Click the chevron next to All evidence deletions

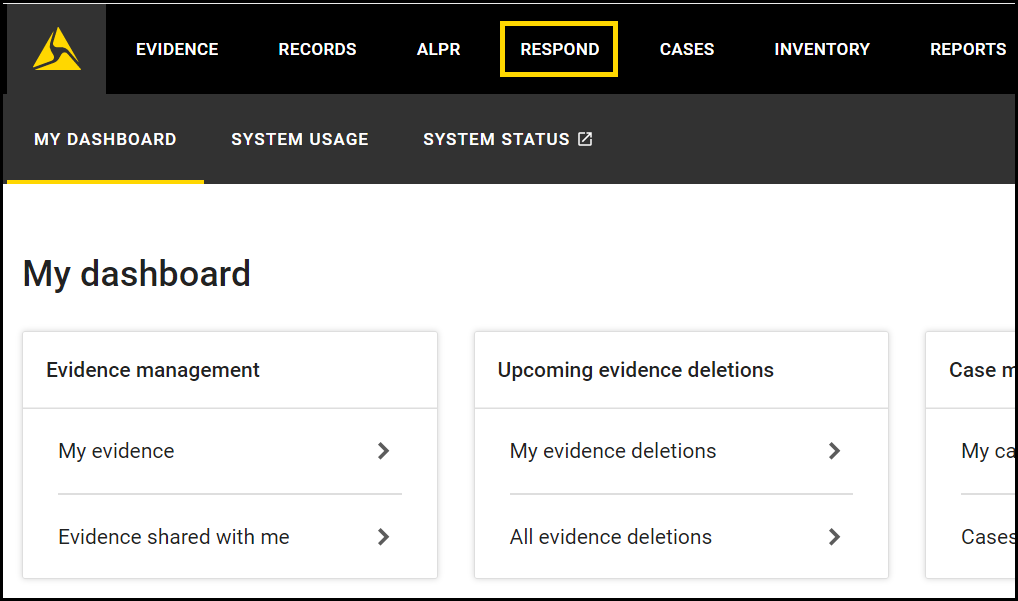[x=834, y=537]
